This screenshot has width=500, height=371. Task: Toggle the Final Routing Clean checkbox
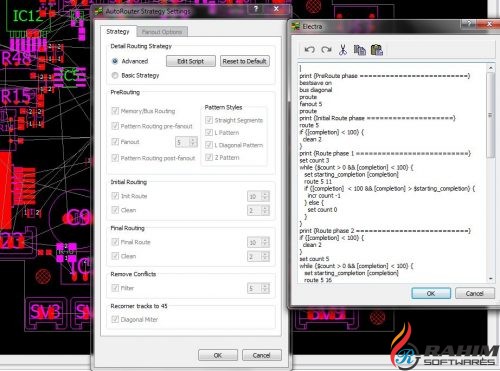click(x=115, y=256)
